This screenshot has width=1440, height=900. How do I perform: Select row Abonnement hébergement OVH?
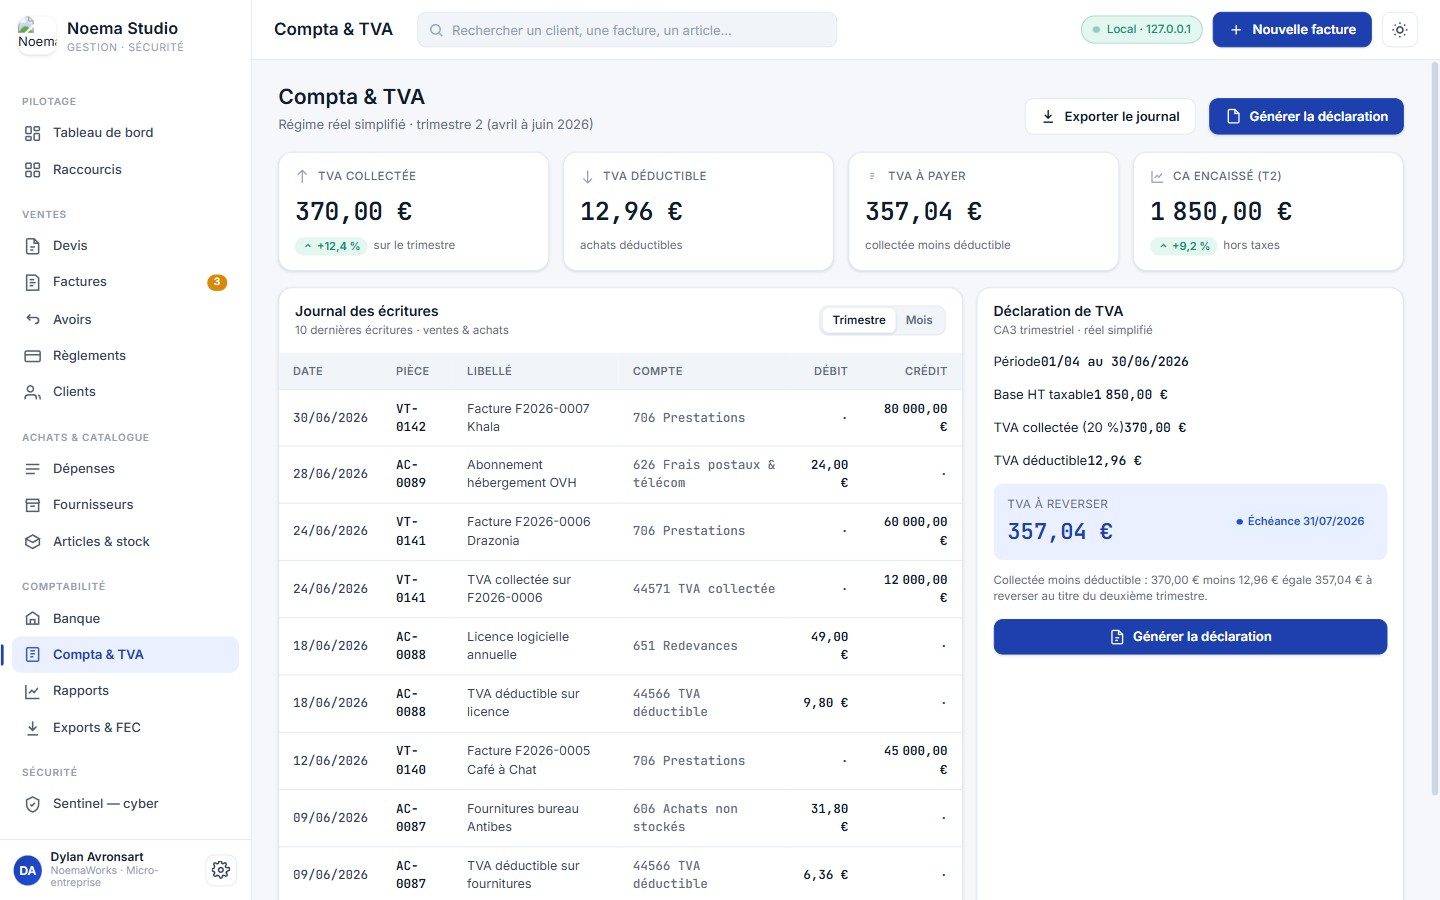point(620,474)
